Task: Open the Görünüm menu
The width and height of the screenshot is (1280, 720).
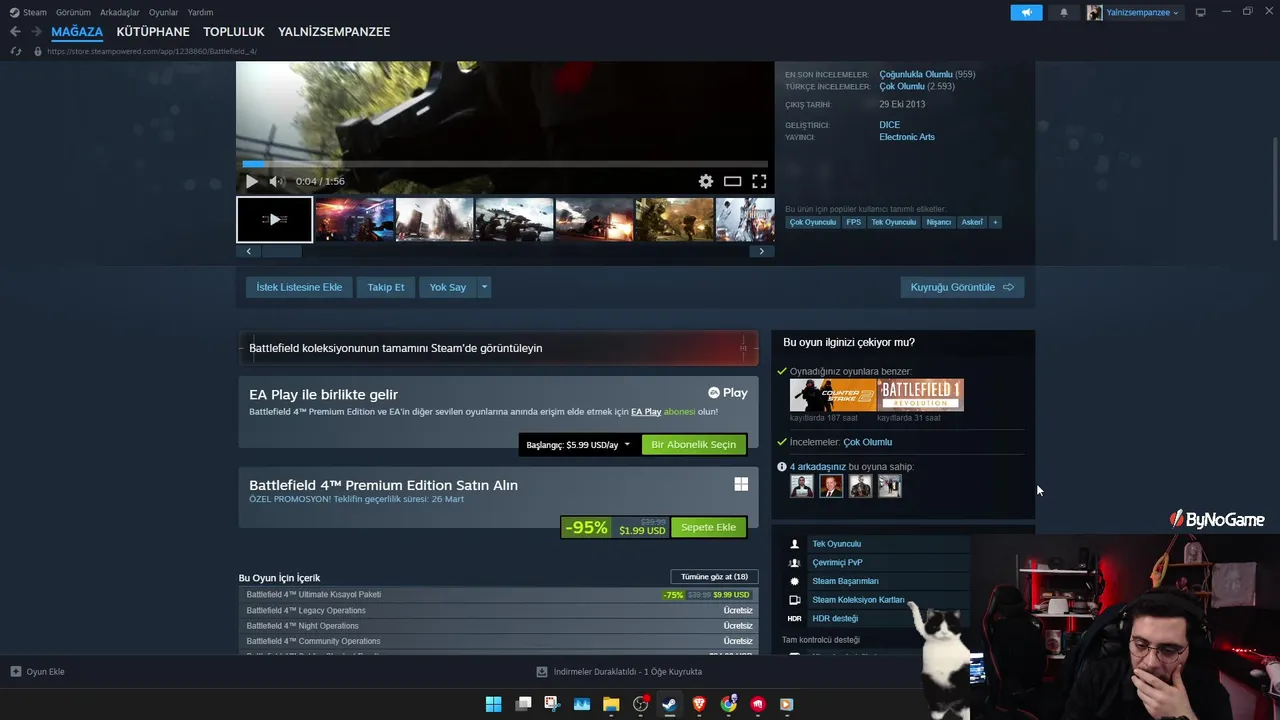Action: tap(73, 13)
